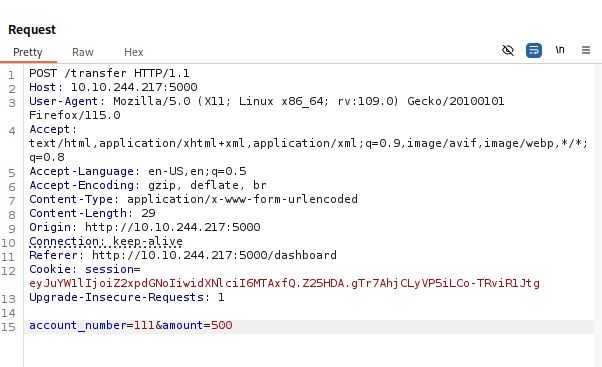Click the Origin header URL
This screenshot has height=367, width=602.
click(172, 227)
